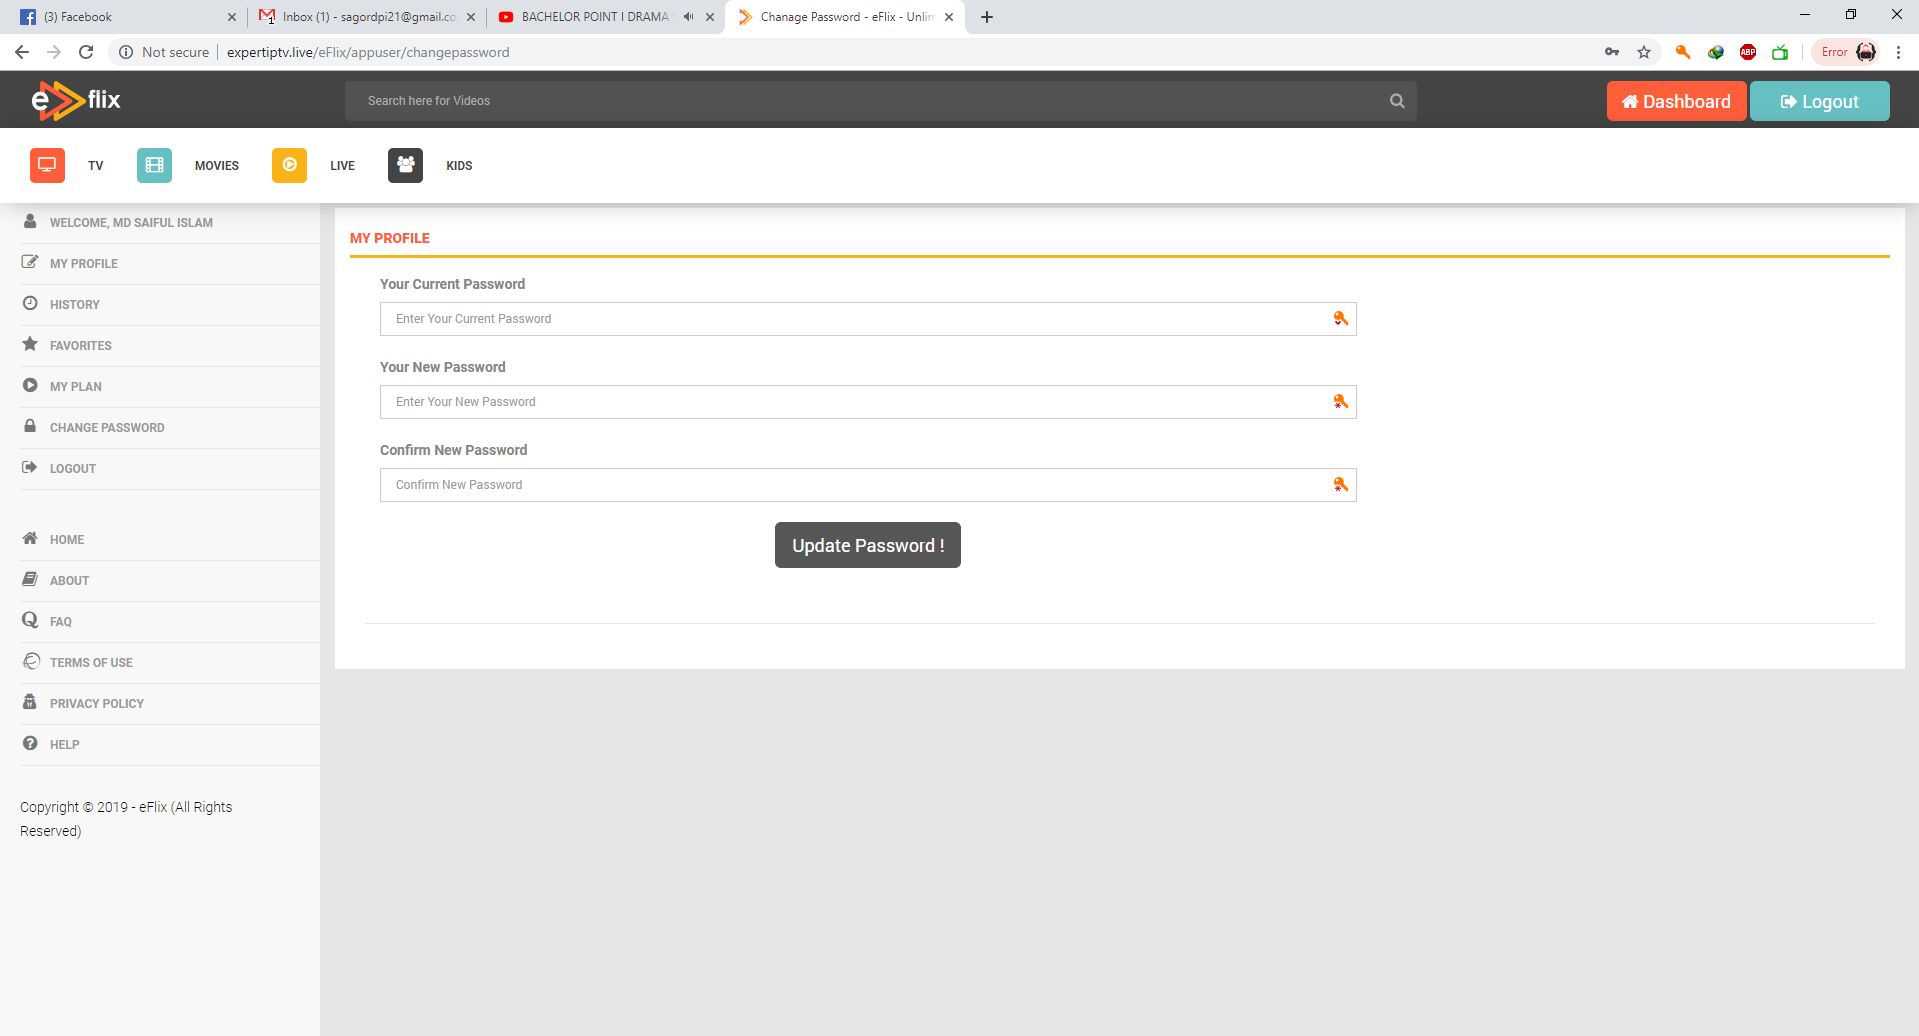Screen dimensions: 1919x1036
Task: Click Welcome, MD Saiful Islam text
Action: tap(131, 223)
